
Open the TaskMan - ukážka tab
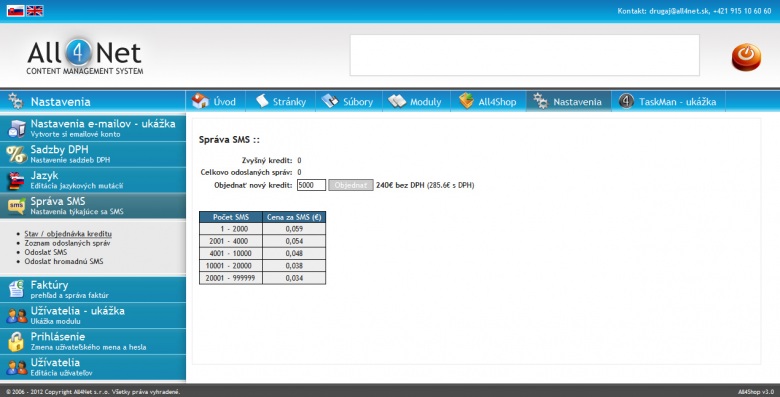point(668,101)
